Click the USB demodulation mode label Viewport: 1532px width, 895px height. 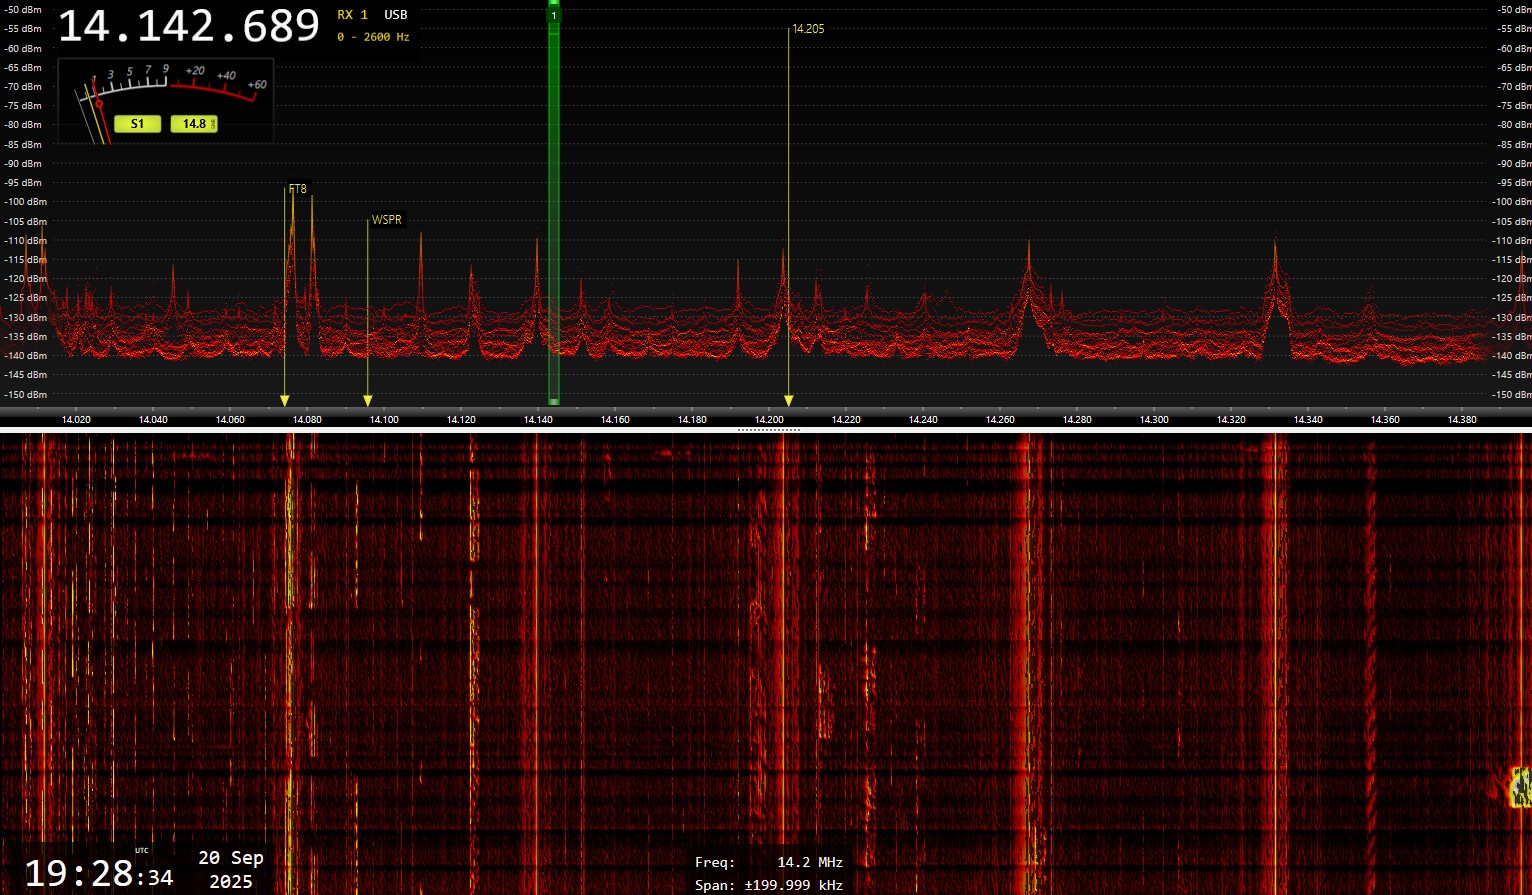396,15
